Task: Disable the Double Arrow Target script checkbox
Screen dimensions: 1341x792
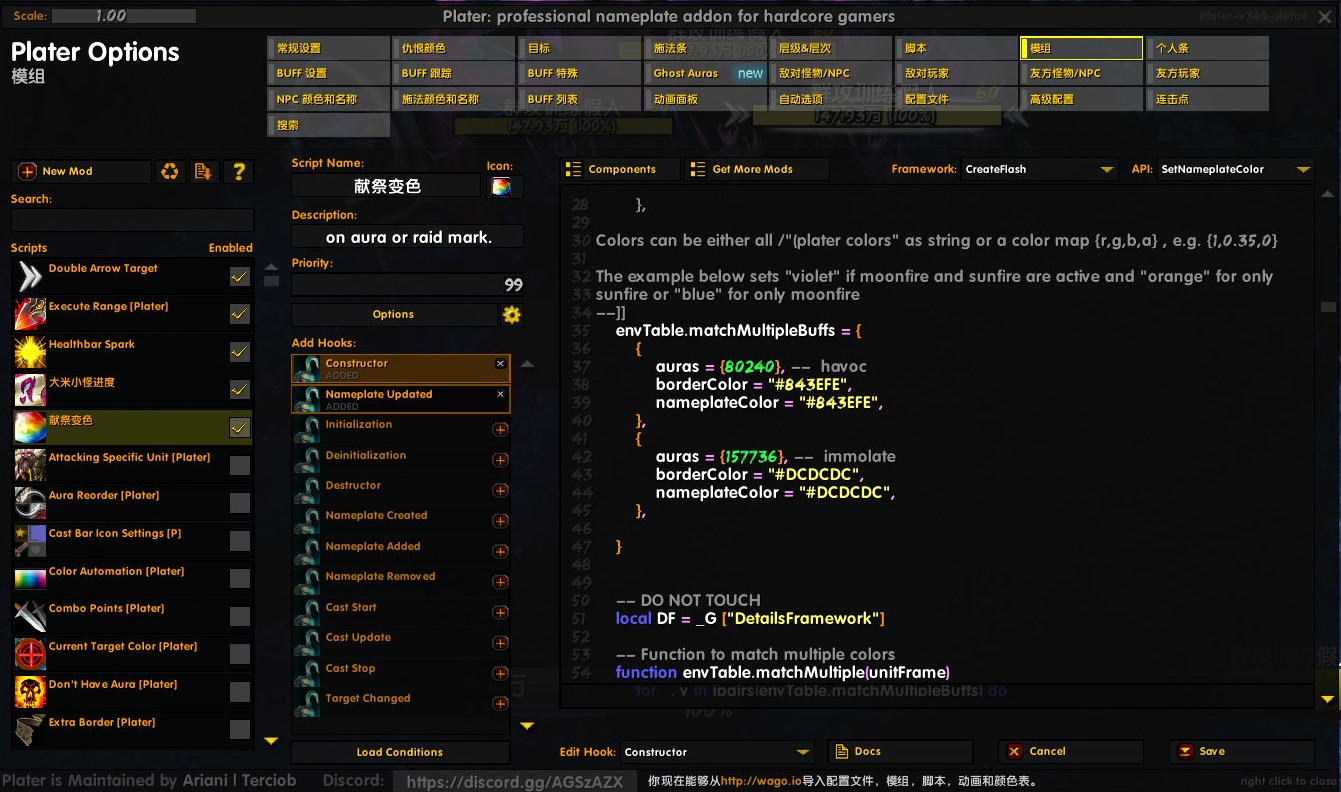Action: pyautogui.click(x=240, y=277)
